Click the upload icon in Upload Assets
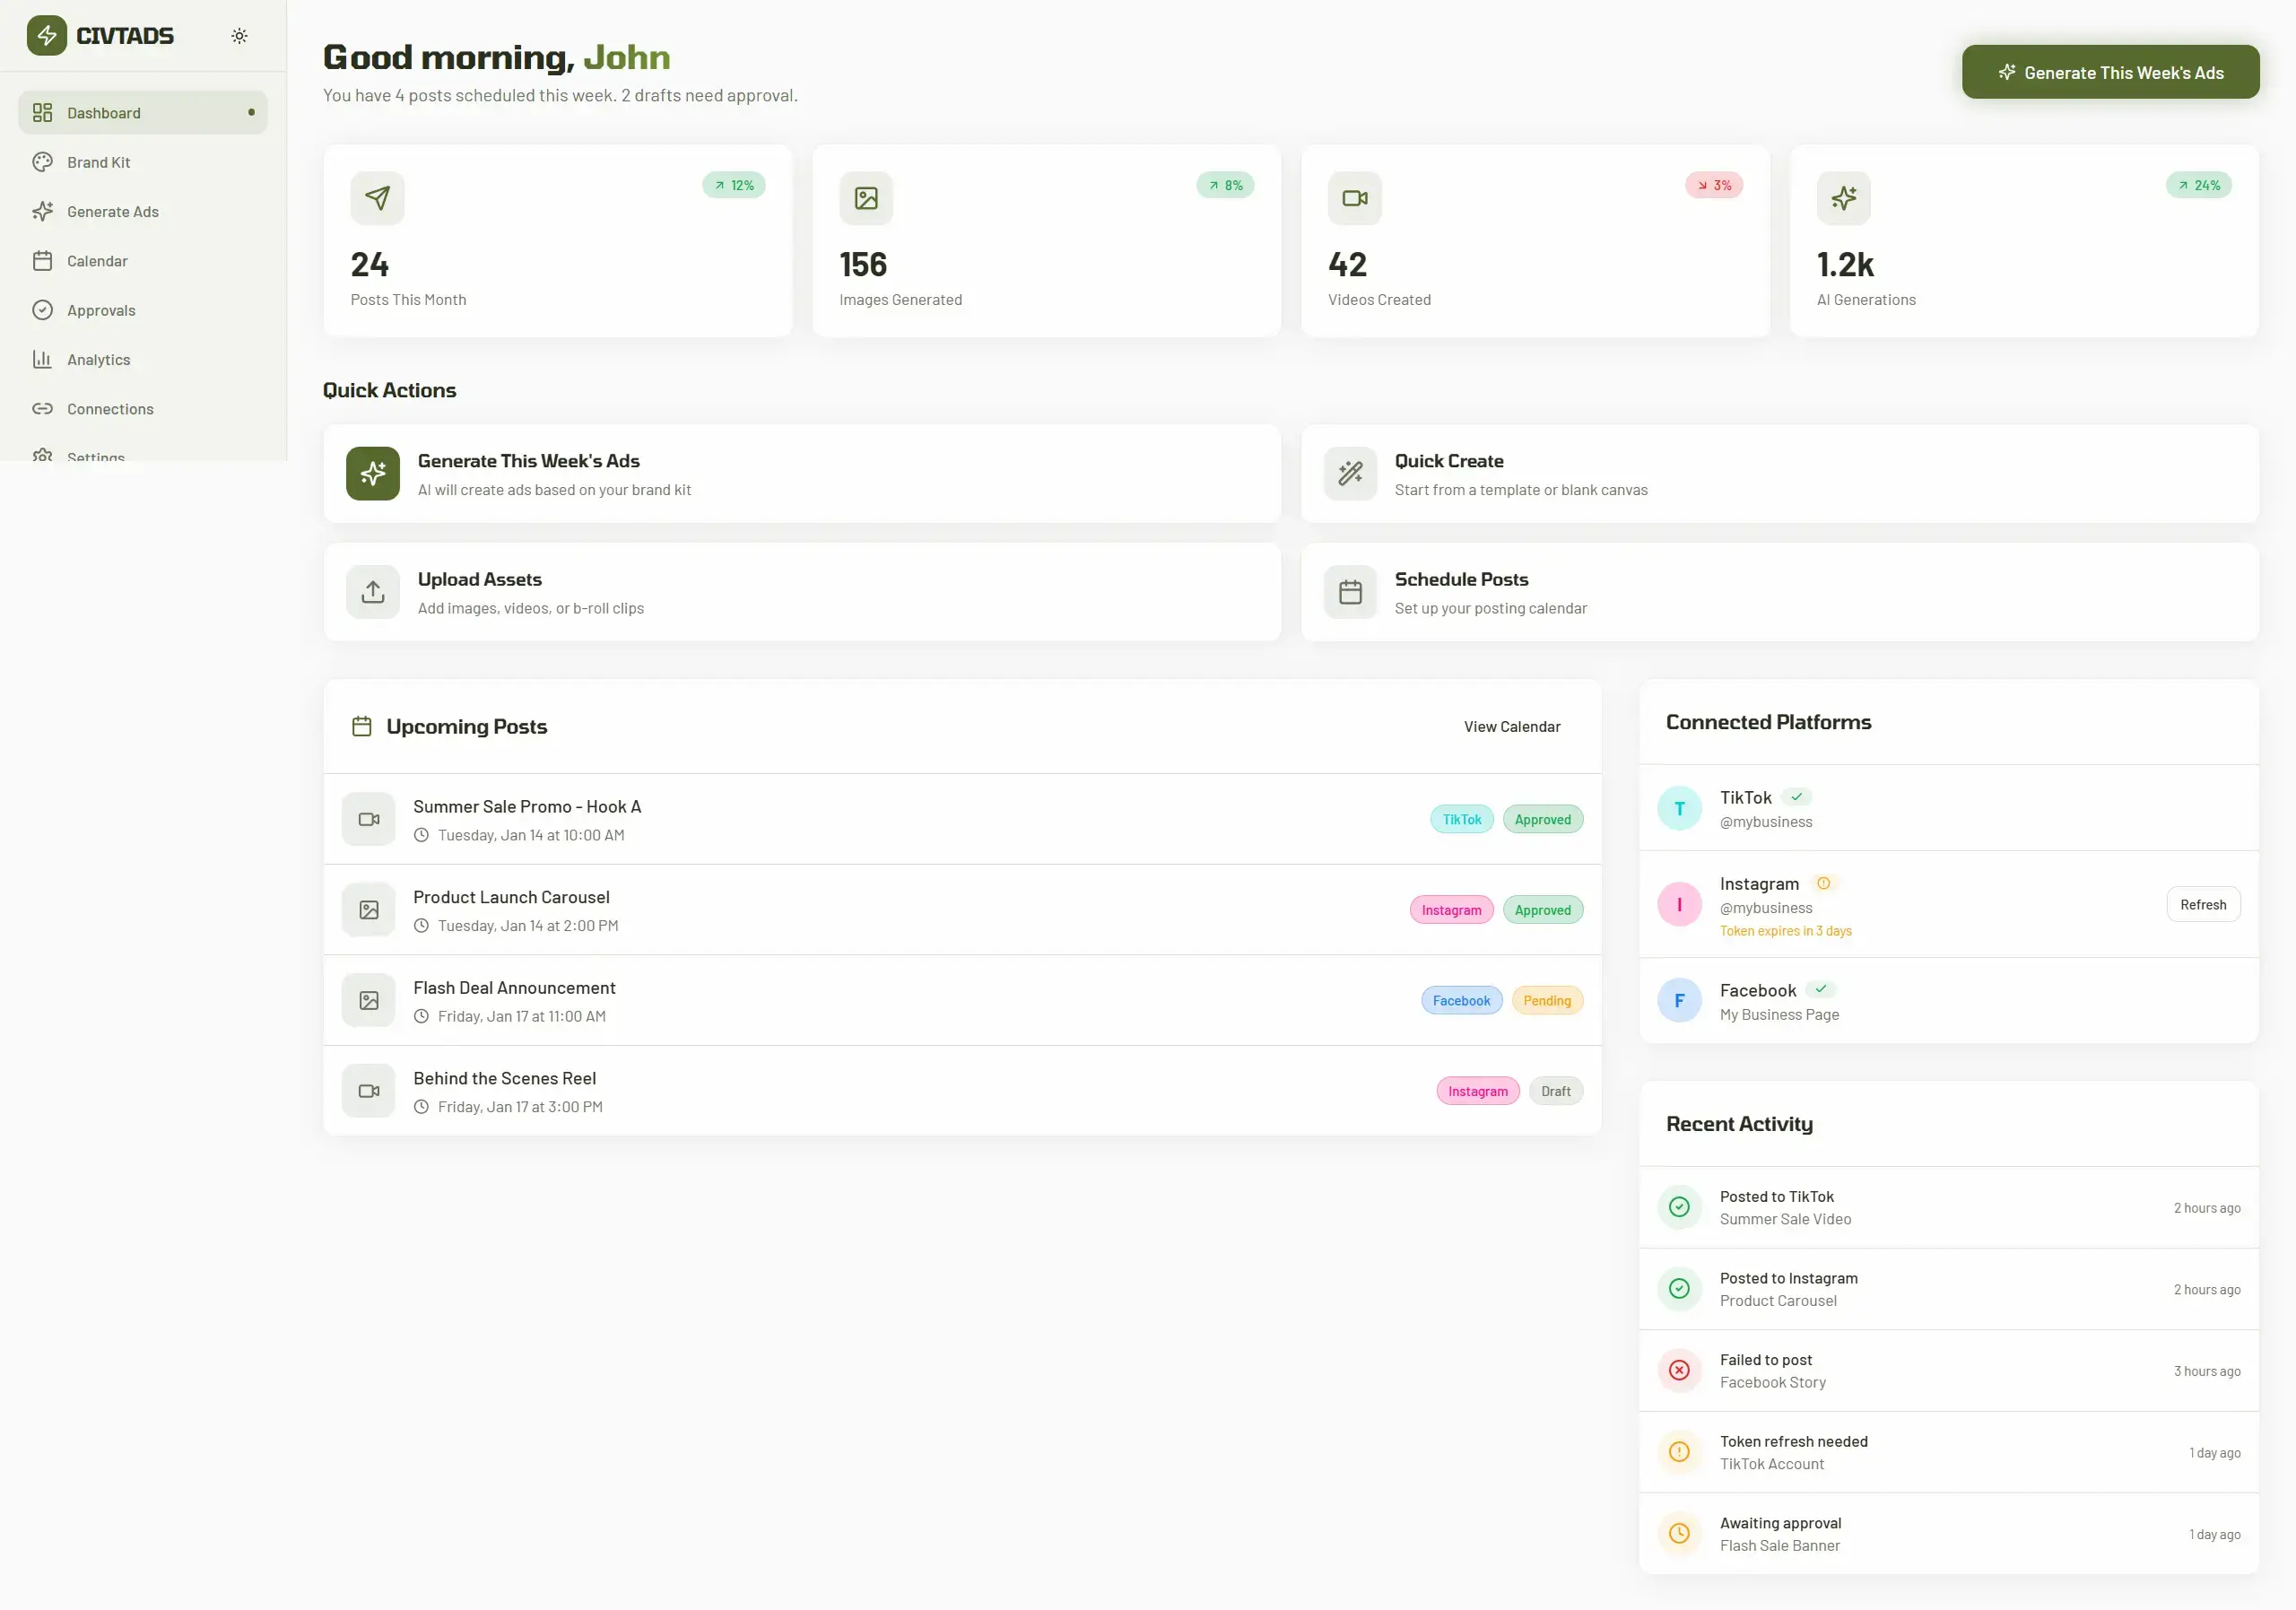Image resolution: width=2296 pixels, height=1610 pixels. click(x=372, y=591)
